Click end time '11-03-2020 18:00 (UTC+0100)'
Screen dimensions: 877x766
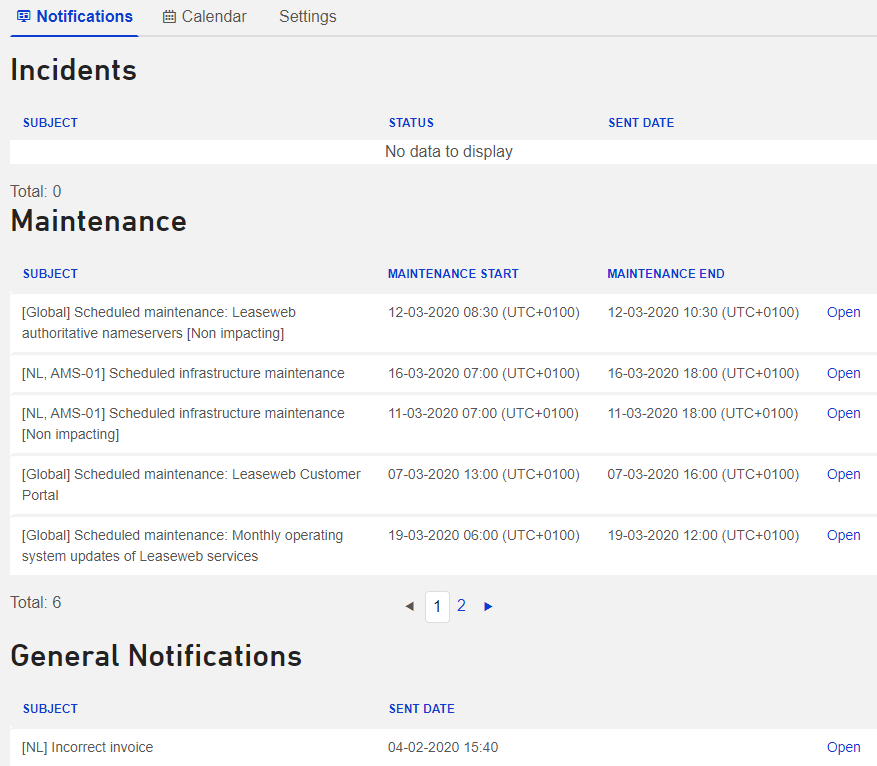point(703,413)
